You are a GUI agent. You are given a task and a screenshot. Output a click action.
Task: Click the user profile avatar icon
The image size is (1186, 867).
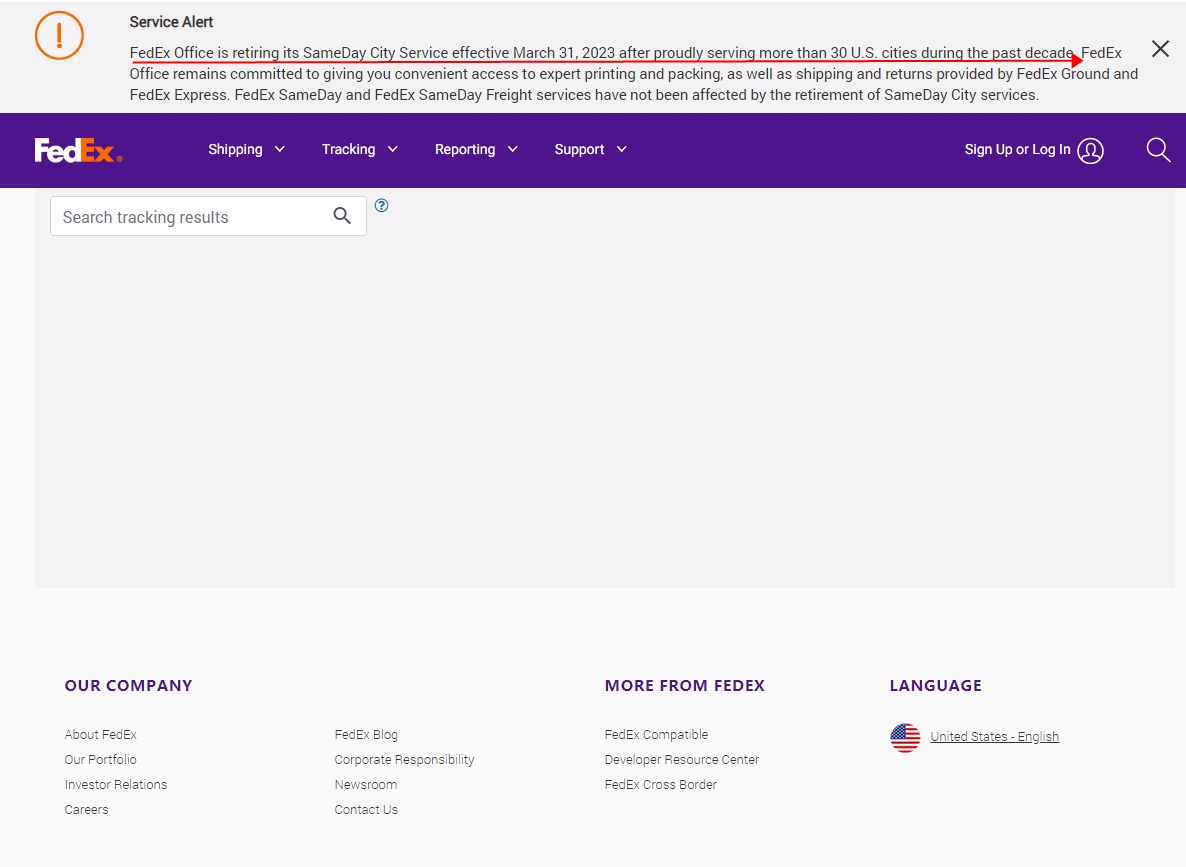pos(1090,150)
